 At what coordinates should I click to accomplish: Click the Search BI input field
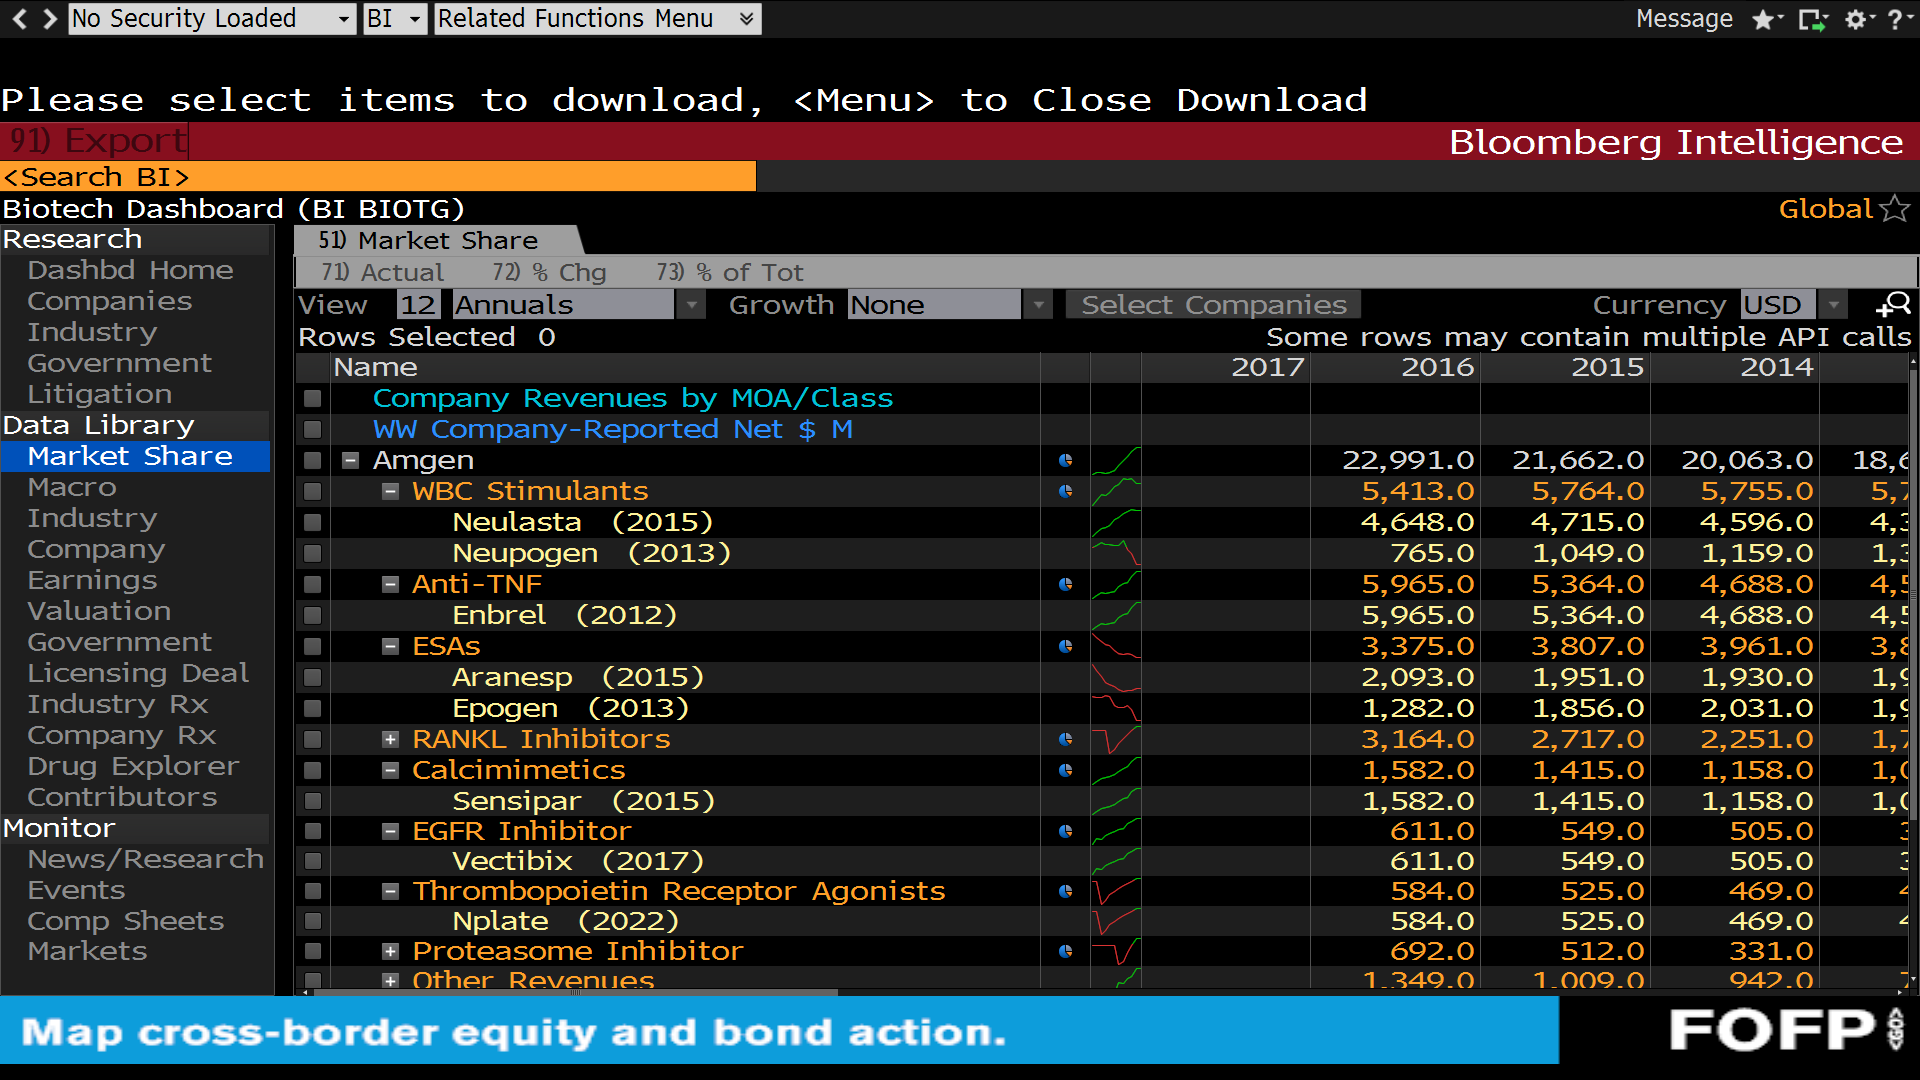(378, 176)
